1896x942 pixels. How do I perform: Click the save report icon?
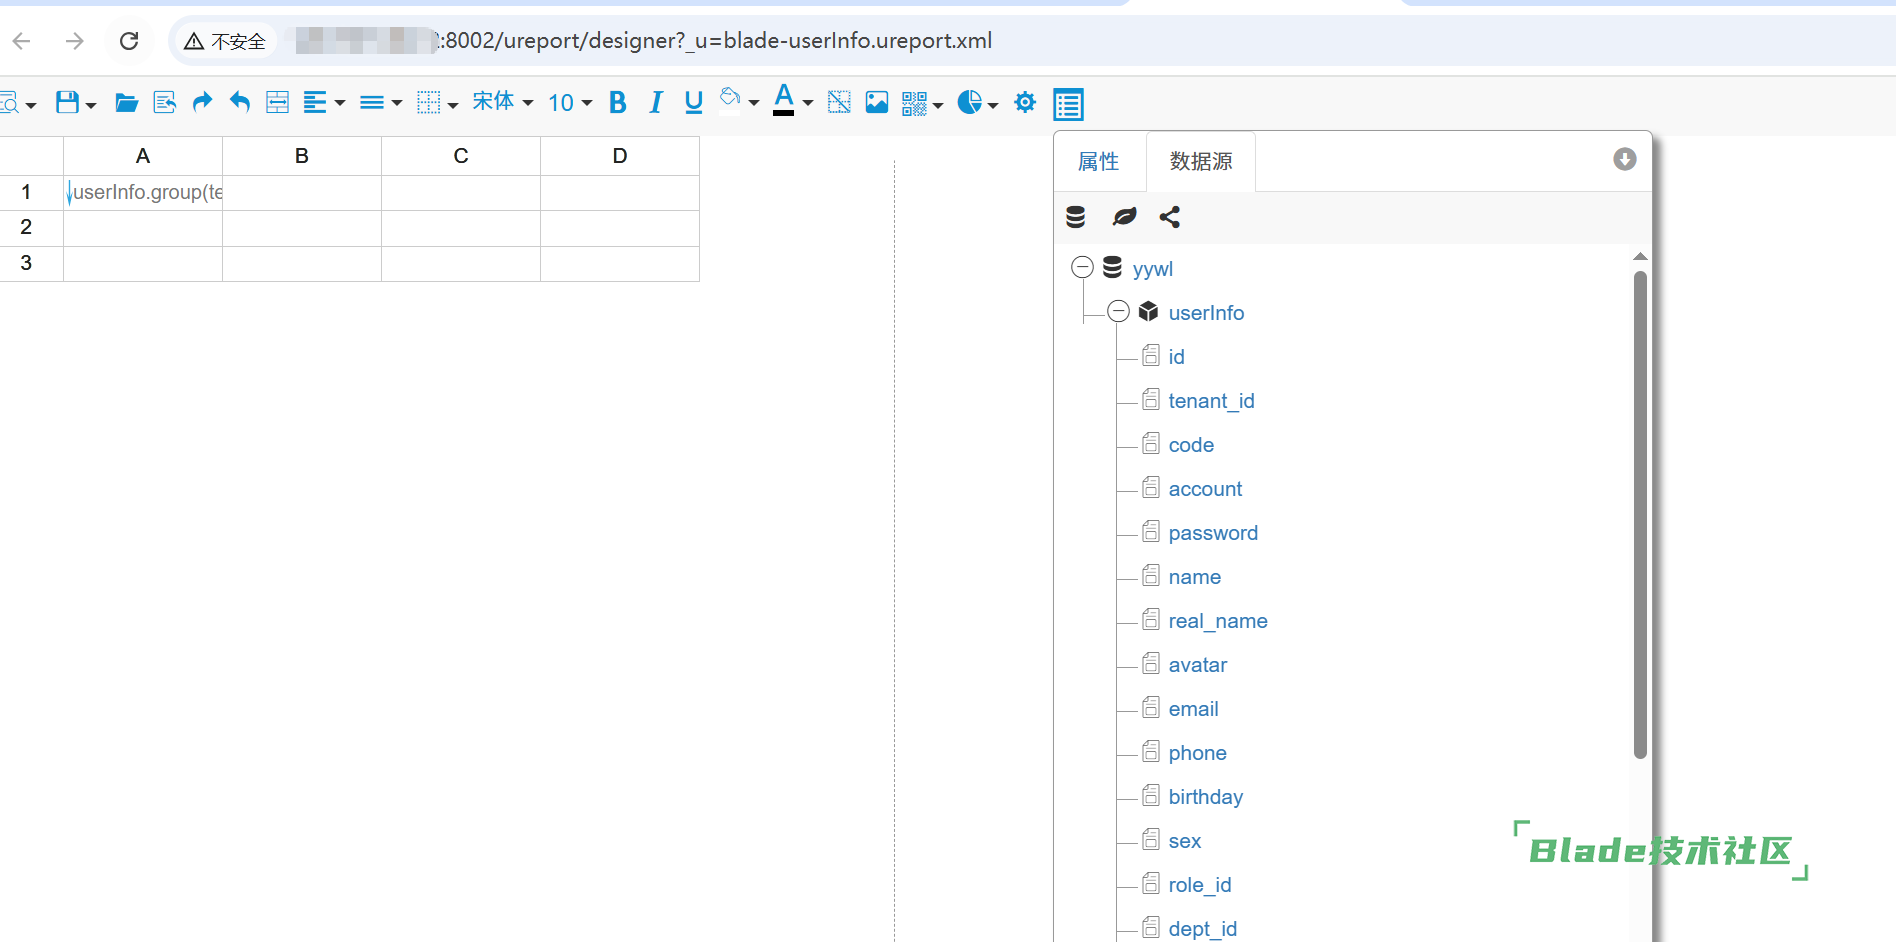pos(67,102)
